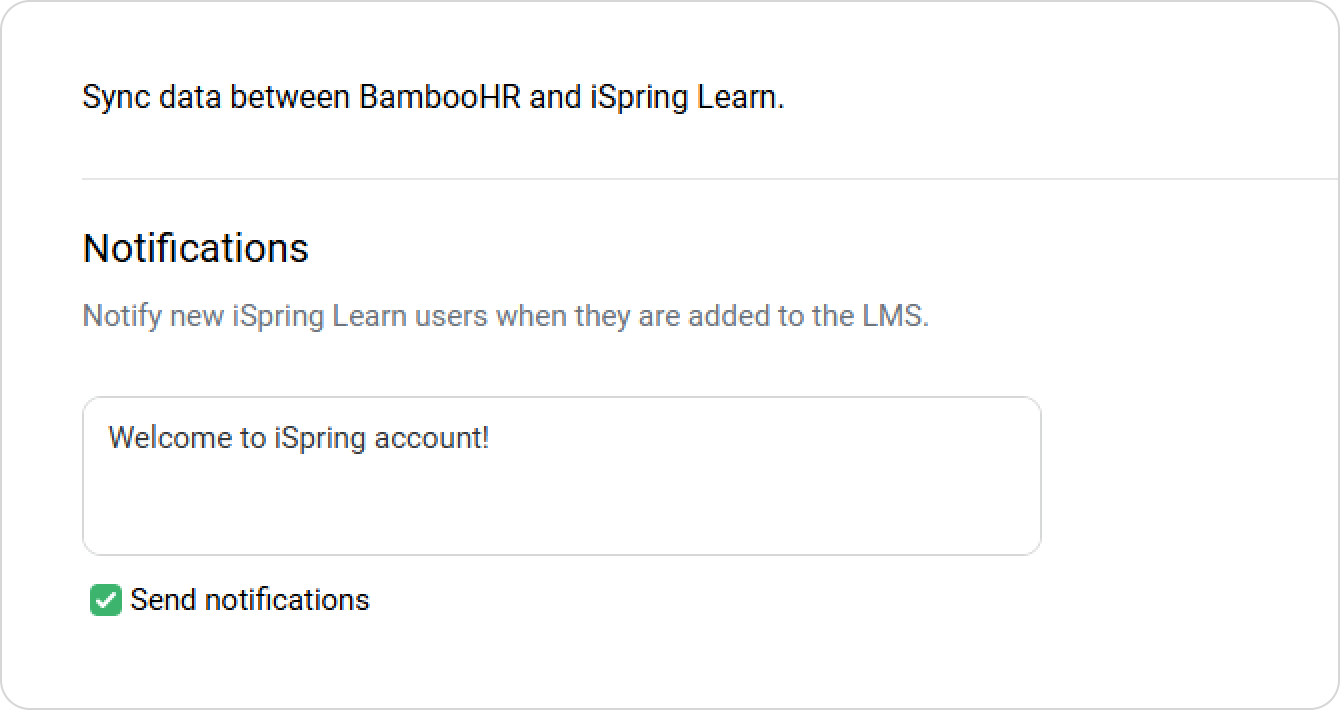The width and height of the screenshot is (1340, 710).
Task: Click the 'Send notifications' label text
Action: tap(249, 600)
